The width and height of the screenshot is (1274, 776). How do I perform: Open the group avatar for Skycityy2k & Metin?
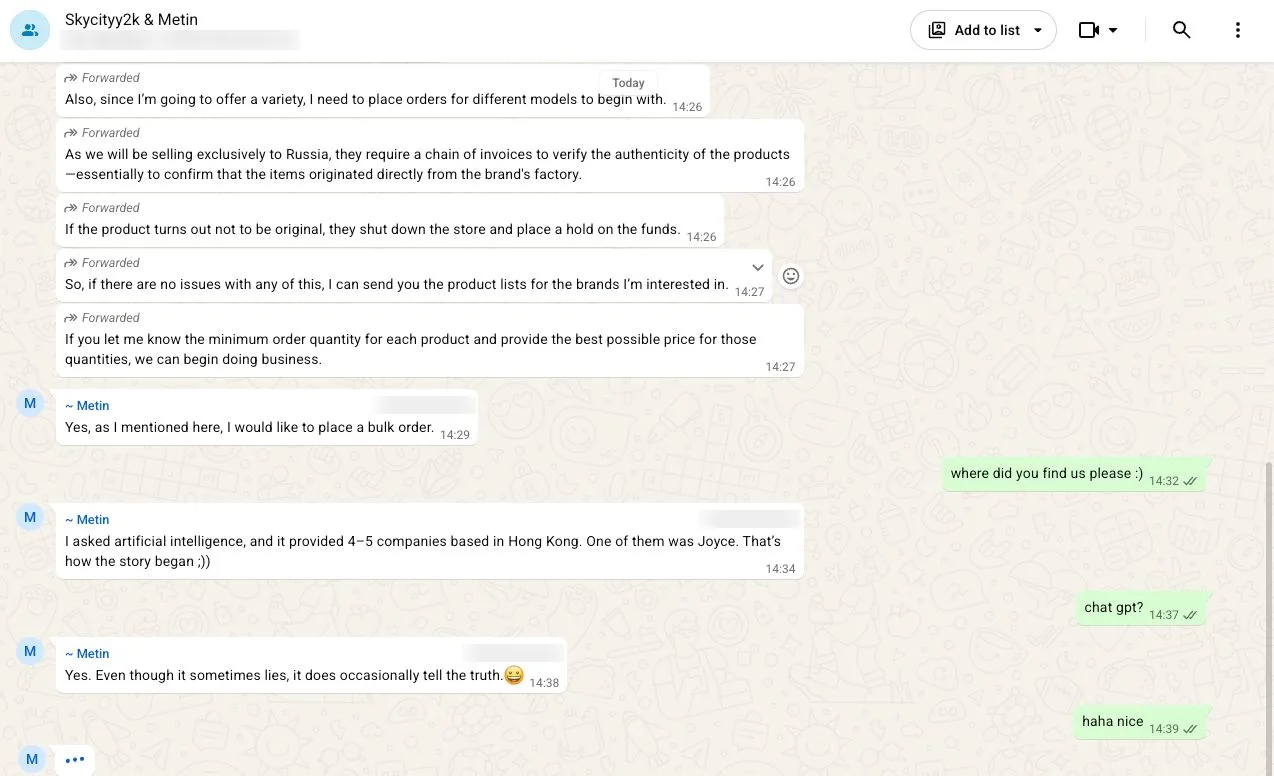tap(30, 30)
